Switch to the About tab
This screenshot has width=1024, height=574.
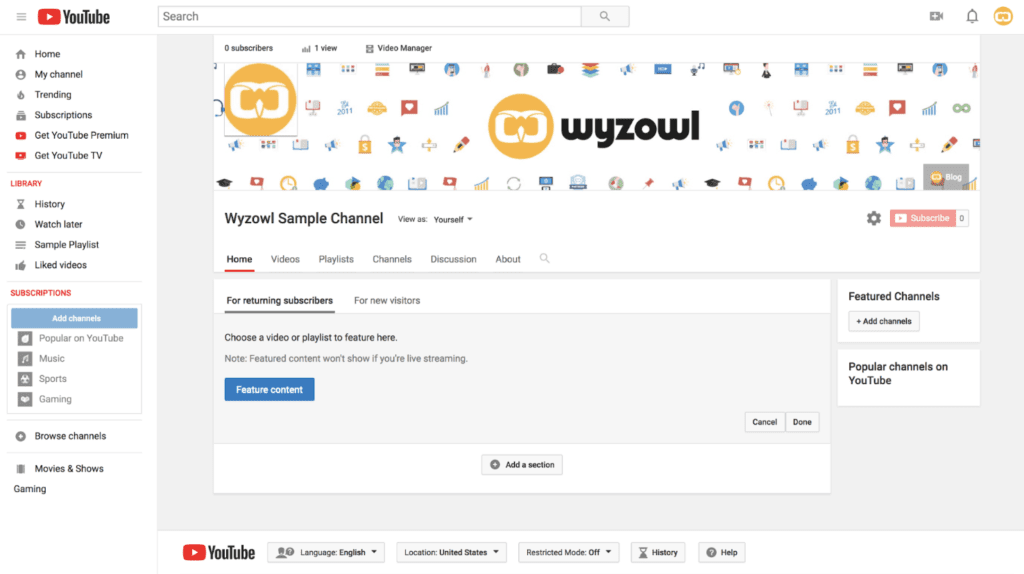point(508,259)
